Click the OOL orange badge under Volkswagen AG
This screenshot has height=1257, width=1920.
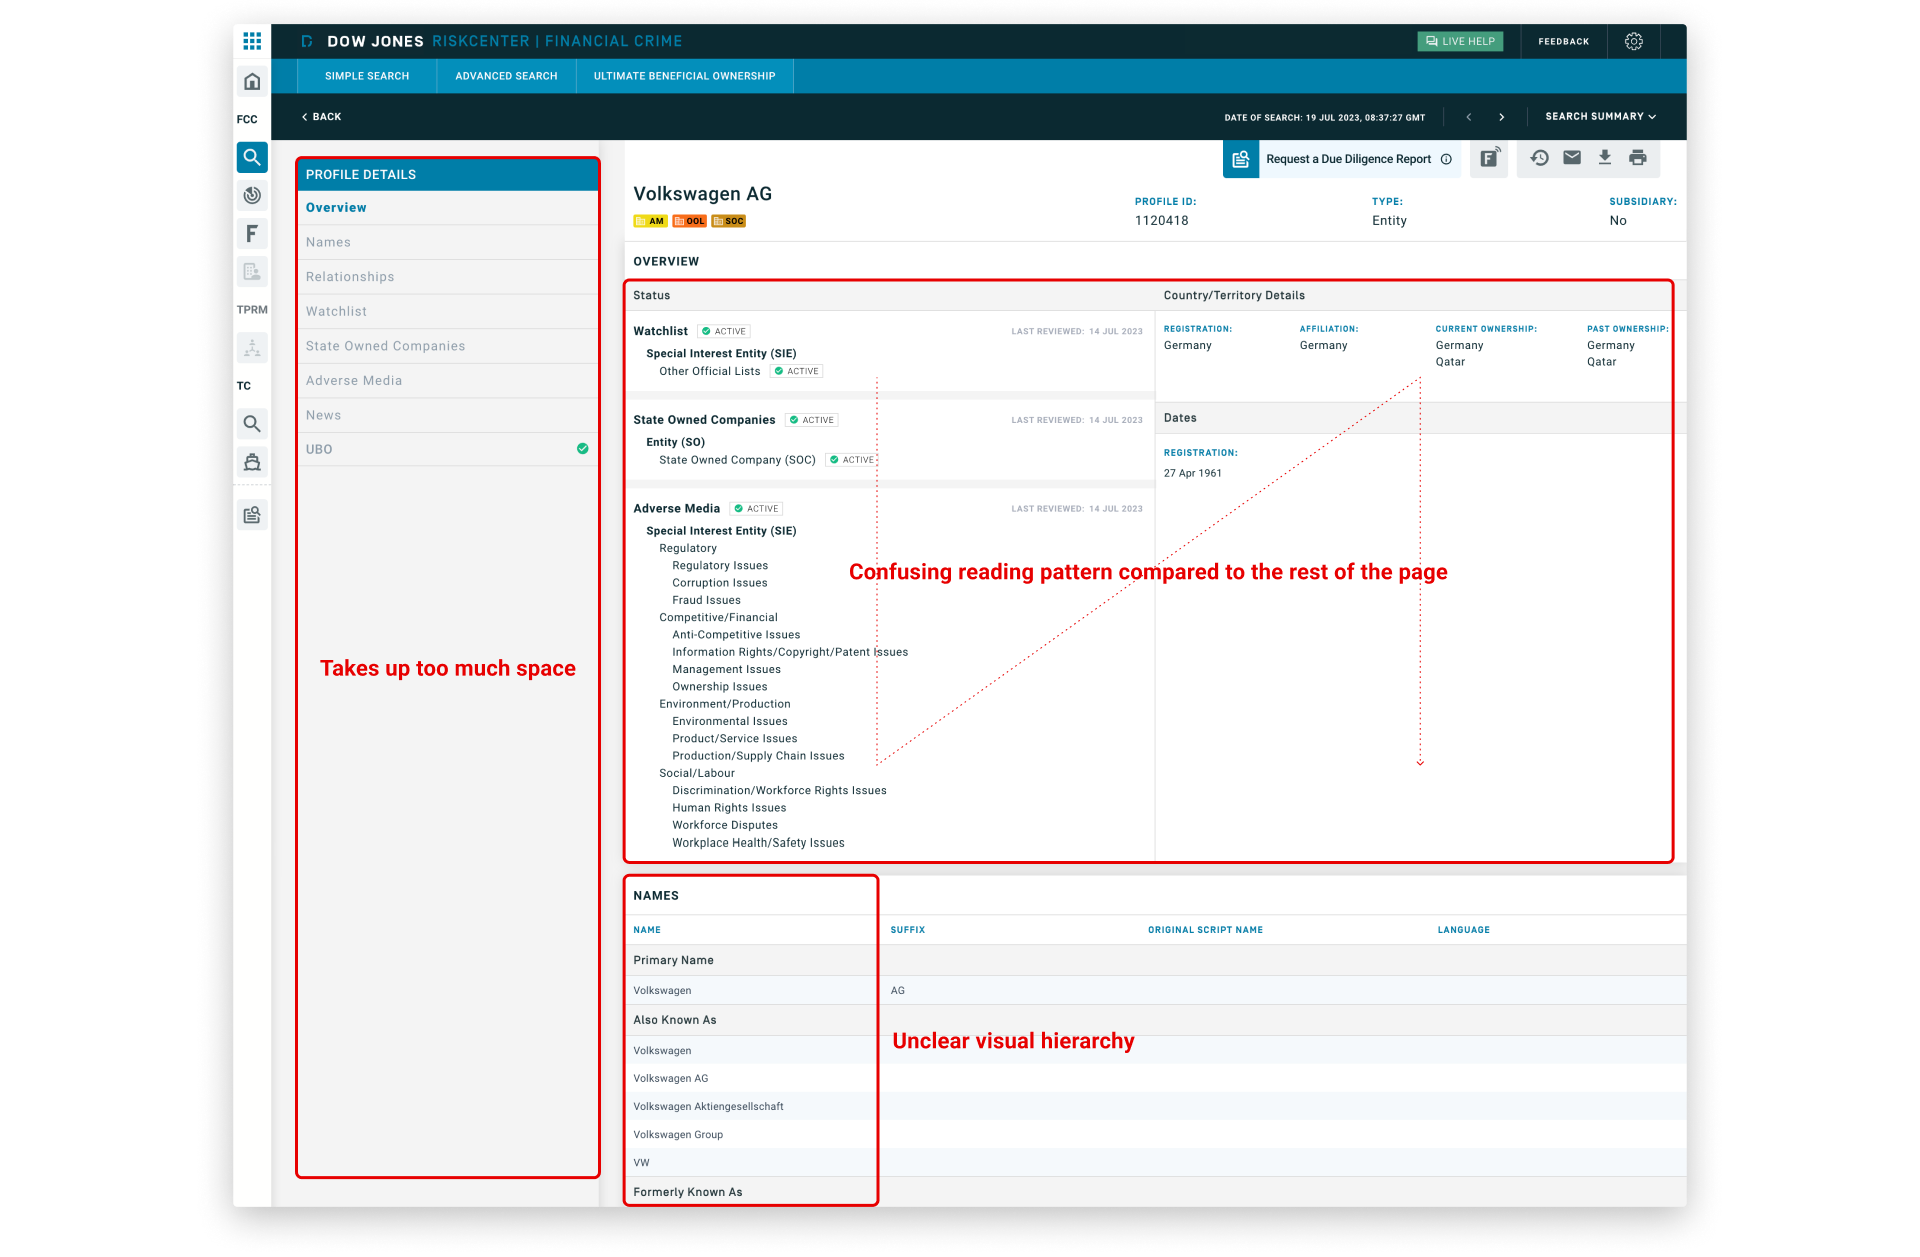coord(689,221)
